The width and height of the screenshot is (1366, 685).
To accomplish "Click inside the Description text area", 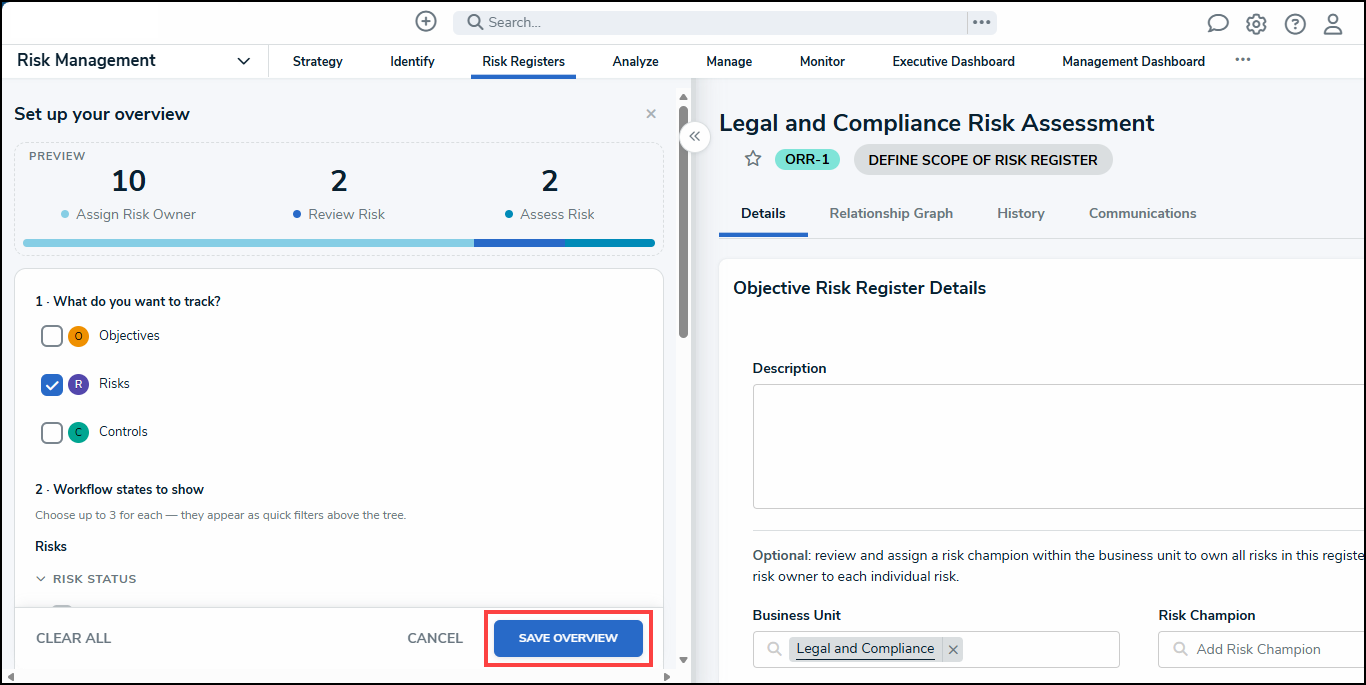I will pyautogui.click(x=1059, y=446).
